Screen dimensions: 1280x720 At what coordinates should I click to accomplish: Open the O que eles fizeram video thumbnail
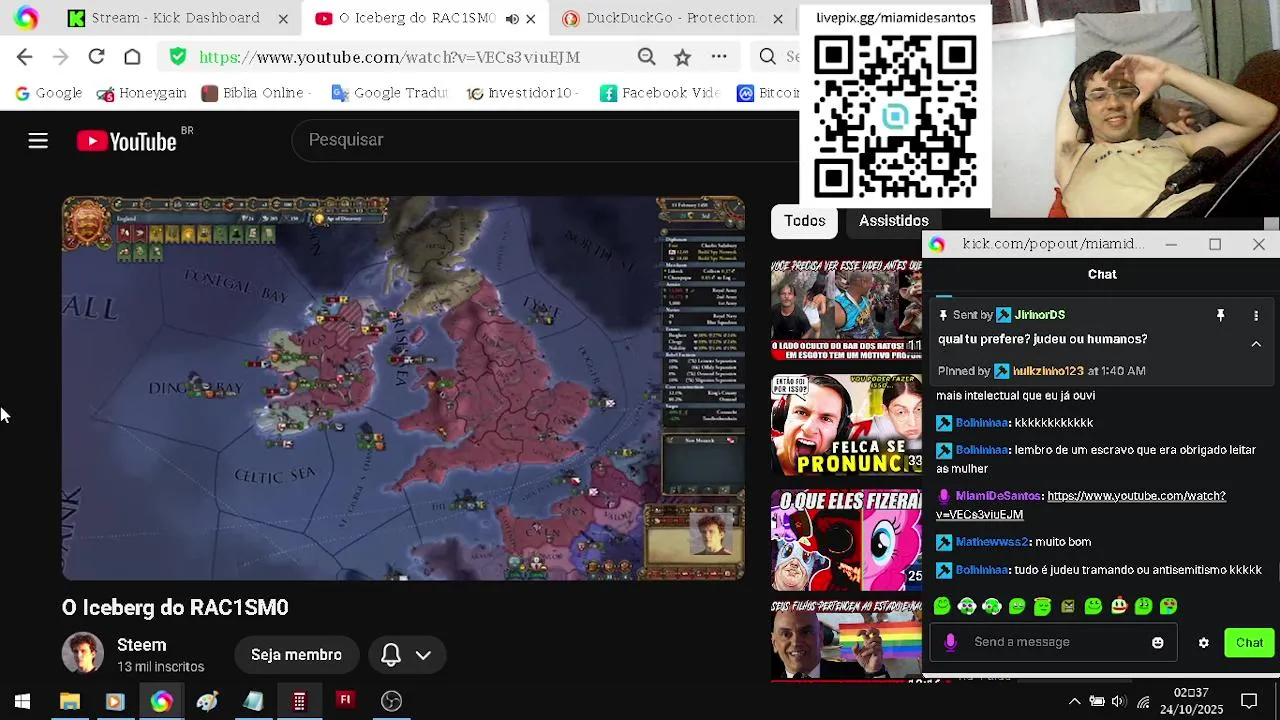coord(846,540)
